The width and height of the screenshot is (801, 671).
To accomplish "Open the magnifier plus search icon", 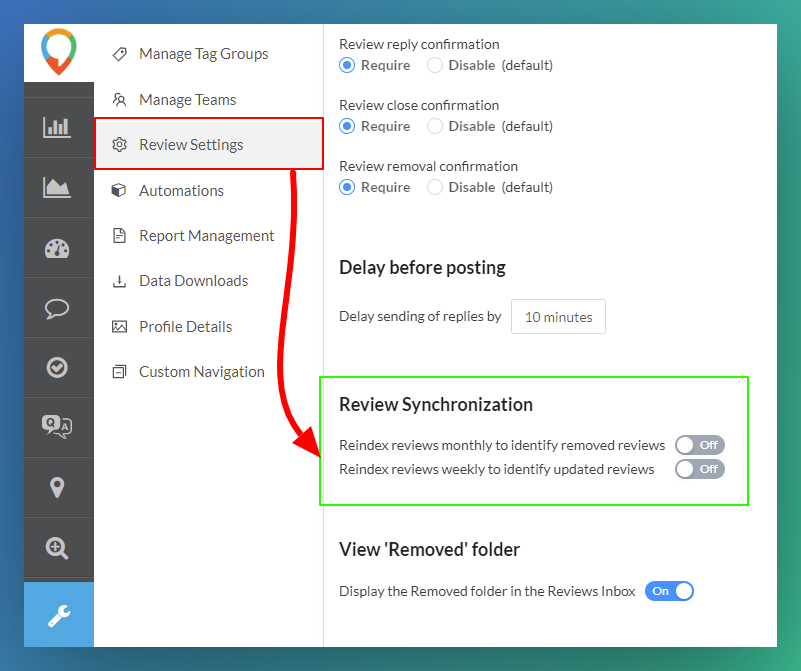I will click(57, 548).
